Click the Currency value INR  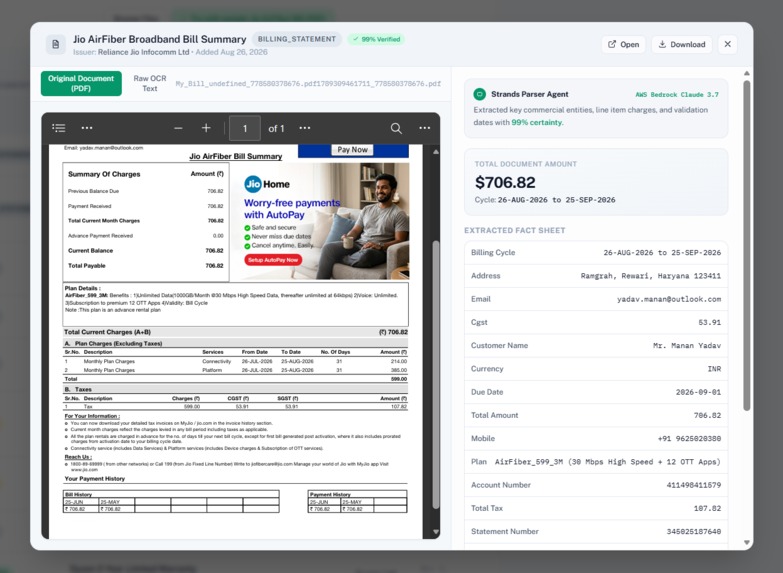tap(714, 369)
